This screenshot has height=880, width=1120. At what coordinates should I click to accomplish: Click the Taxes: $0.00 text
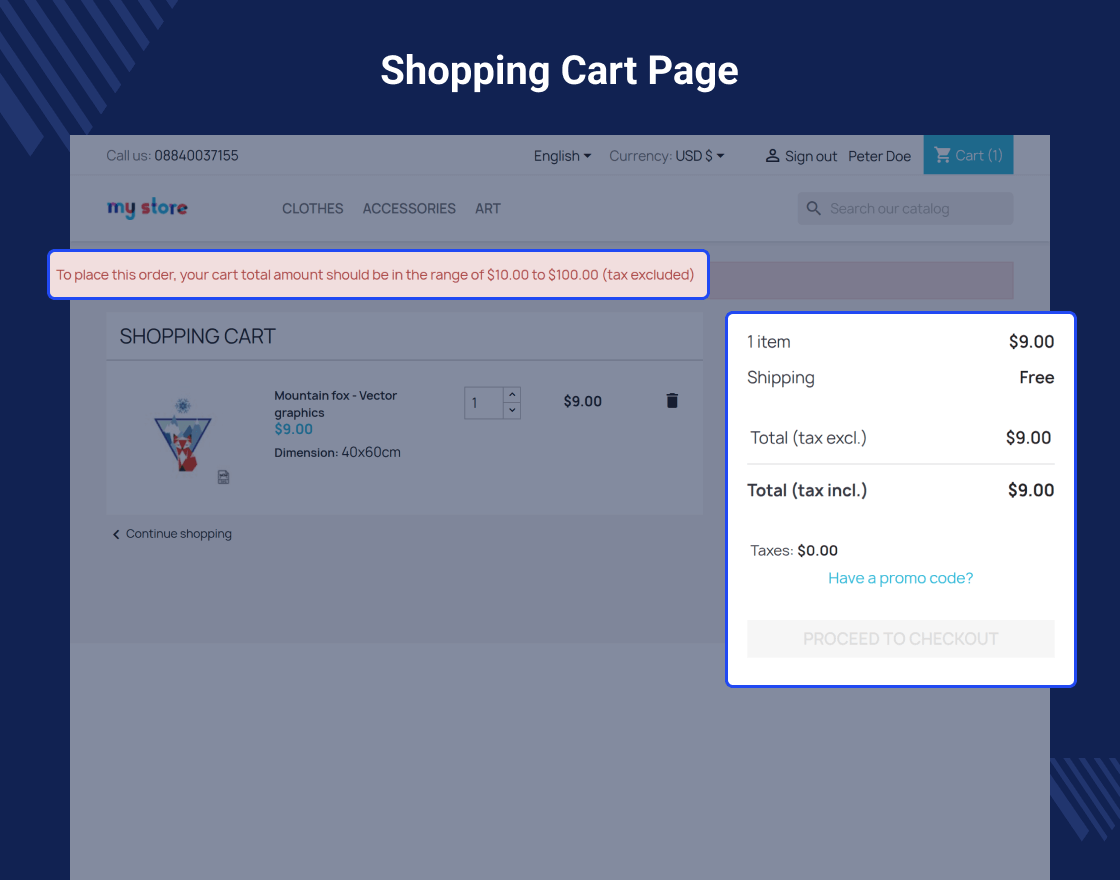(x=794, y=551)
